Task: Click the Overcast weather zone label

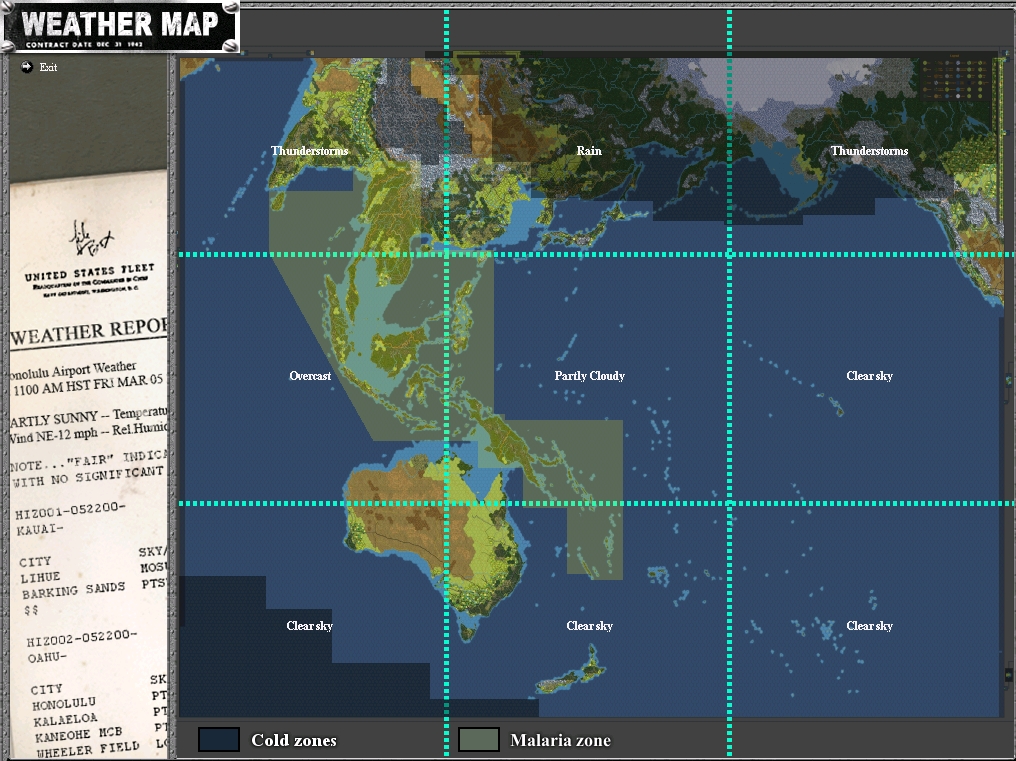Action: tap(310, 376)
